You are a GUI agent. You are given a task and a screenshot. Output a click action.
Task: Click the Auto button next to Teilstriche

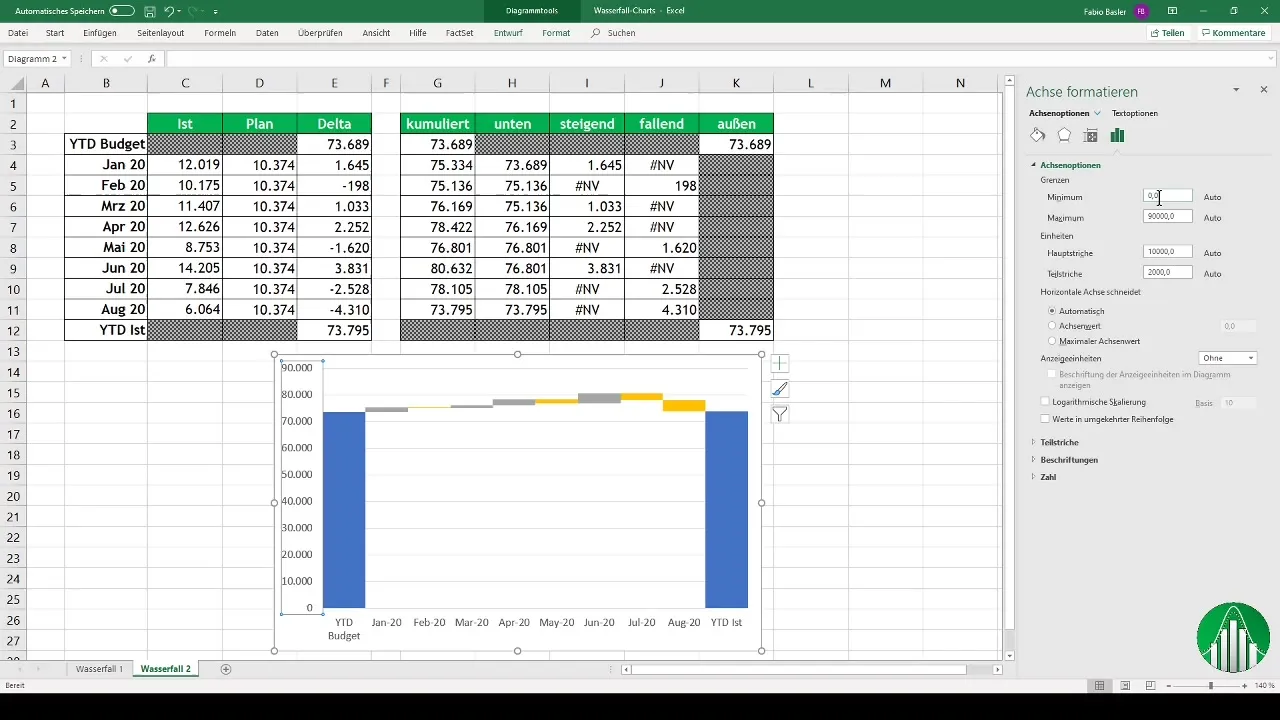pos(1212,273)
